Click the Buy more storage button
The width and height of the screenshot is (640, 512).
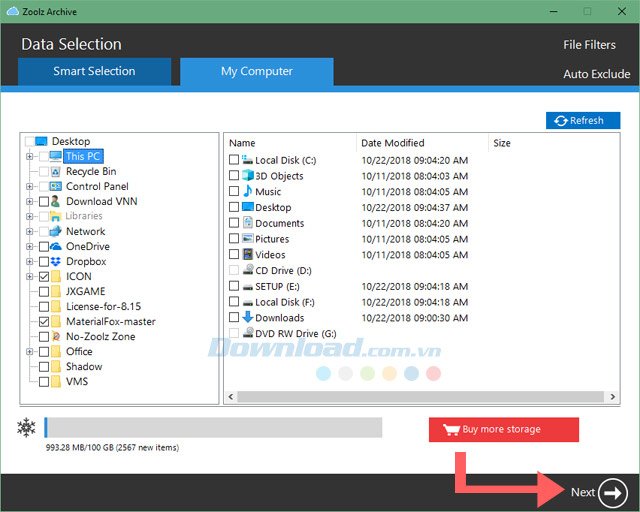[504, 430]
